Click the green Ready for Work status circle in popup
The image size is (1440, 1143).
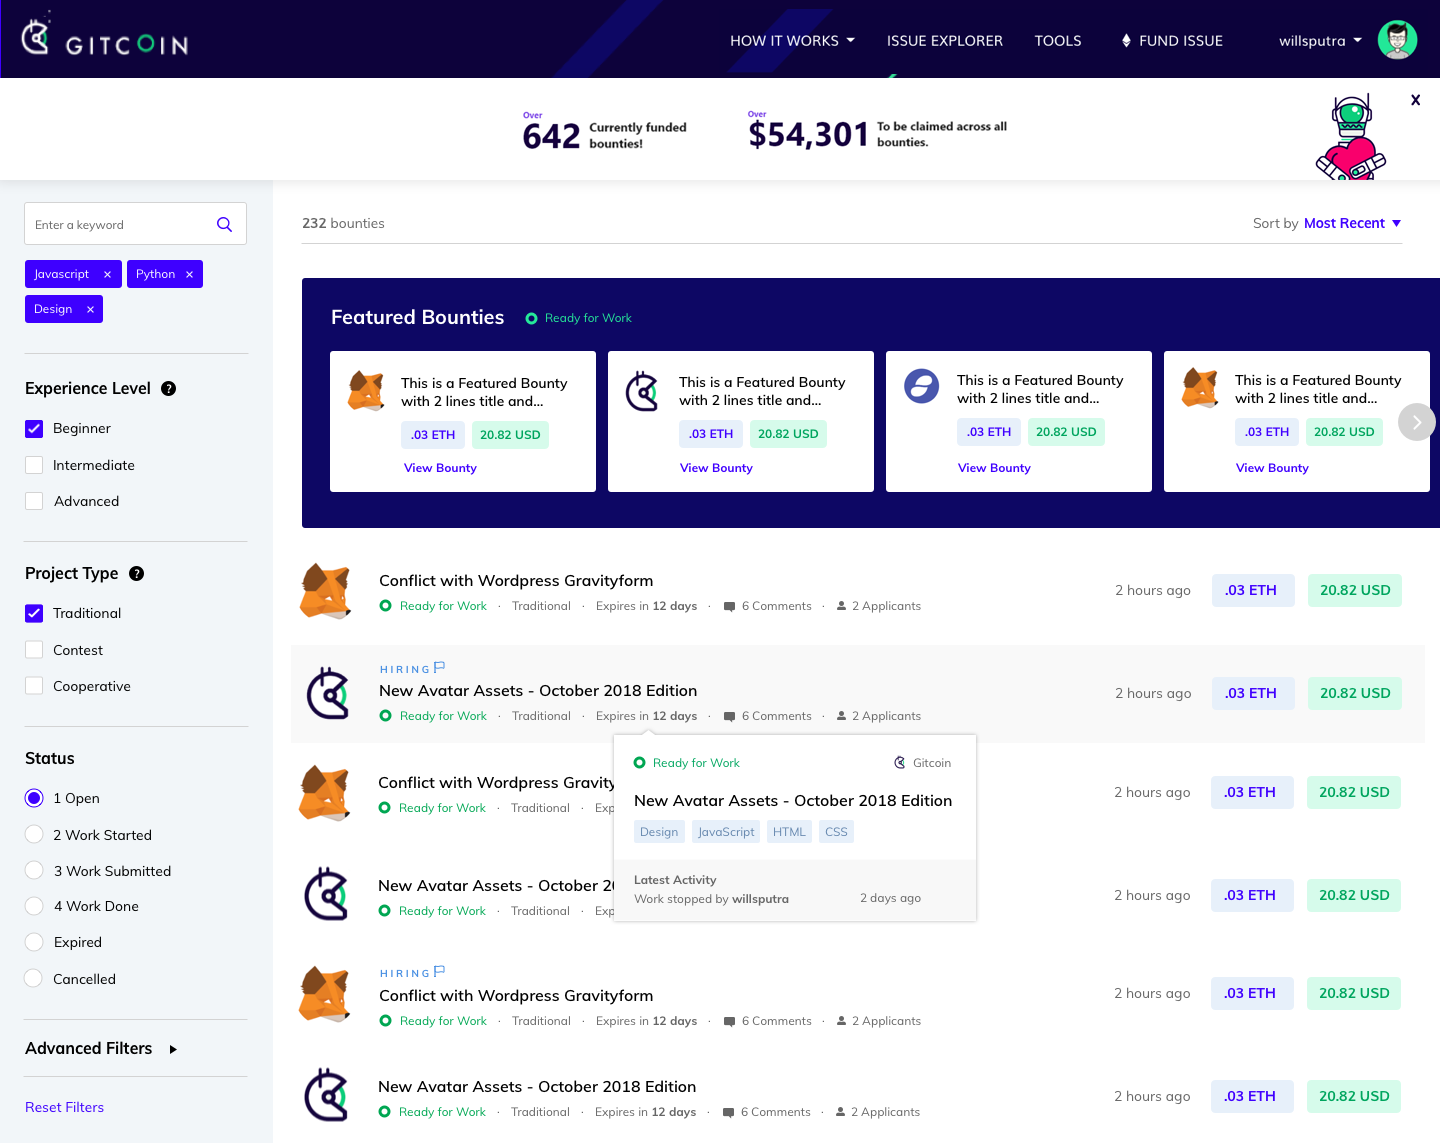point(639,763)
